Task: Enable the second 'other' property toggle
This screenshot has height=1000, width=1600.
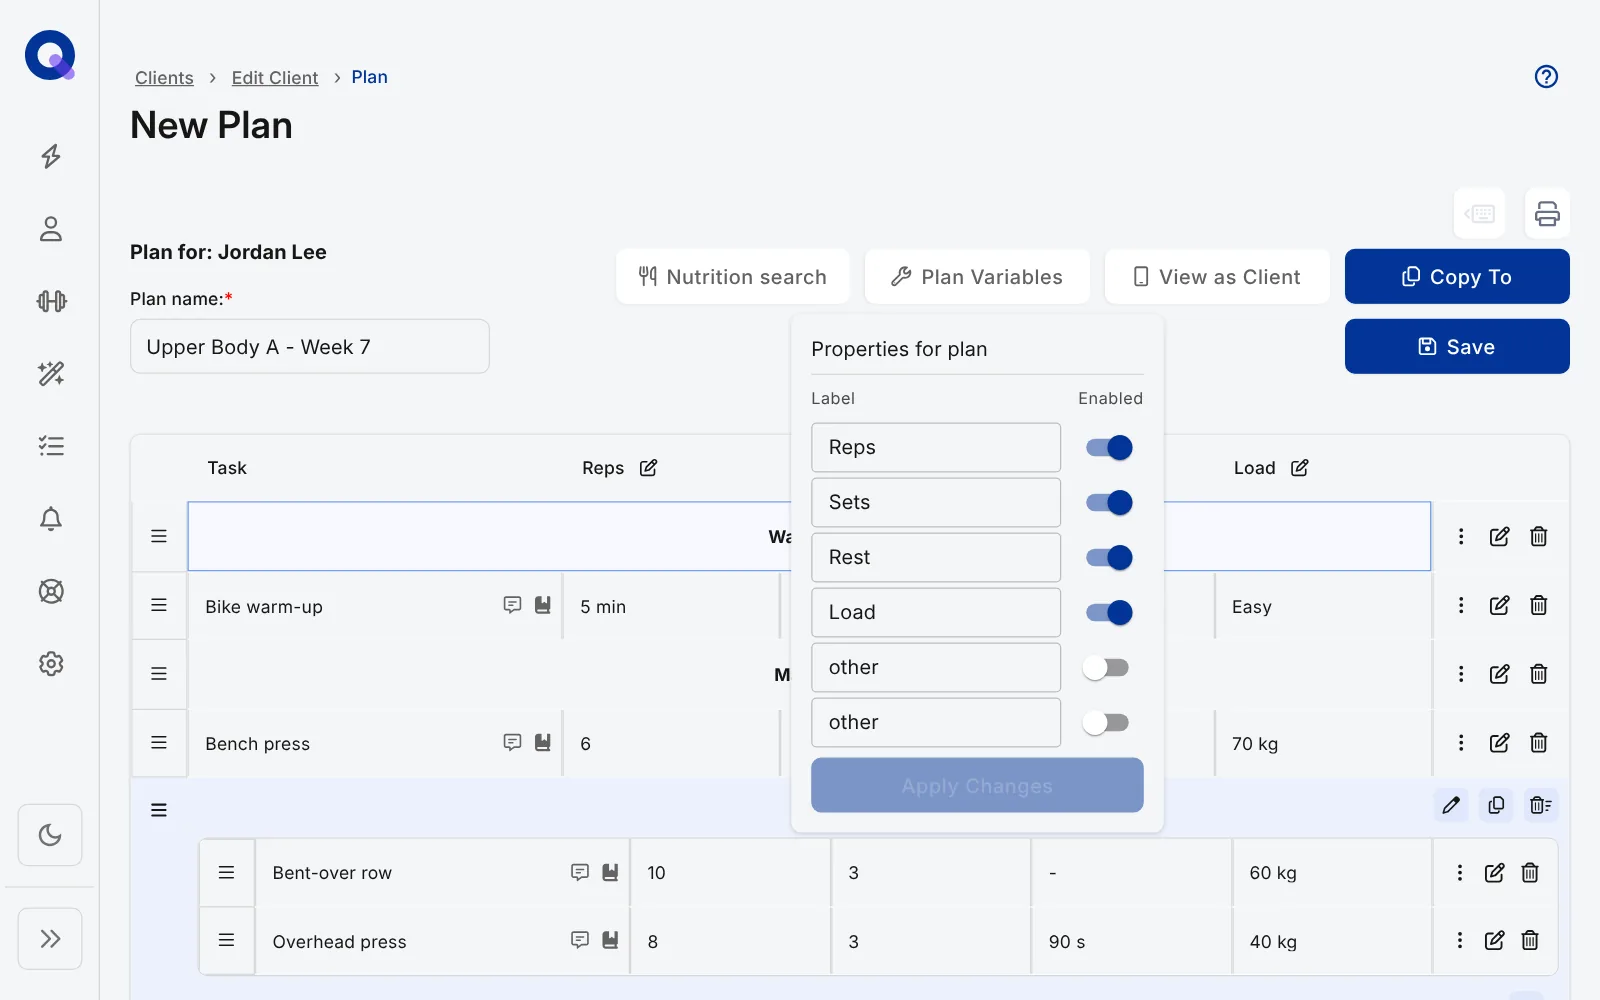Action: point(1106,722)
